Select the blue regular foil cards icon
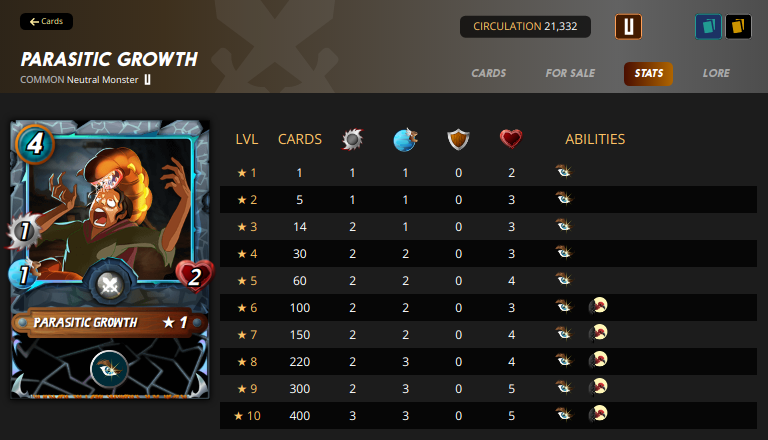Image resolution: width=768 pixels, height=440 pixels. click(708, 26)
